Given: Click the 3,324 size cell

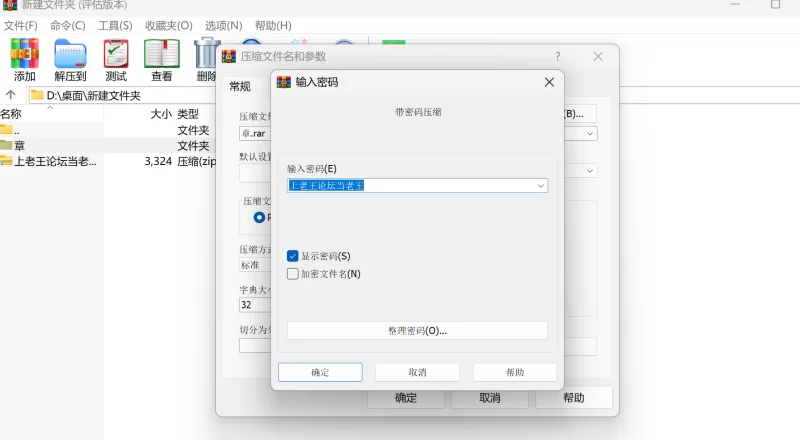Looking at the screenshot, I should (158, 161).
